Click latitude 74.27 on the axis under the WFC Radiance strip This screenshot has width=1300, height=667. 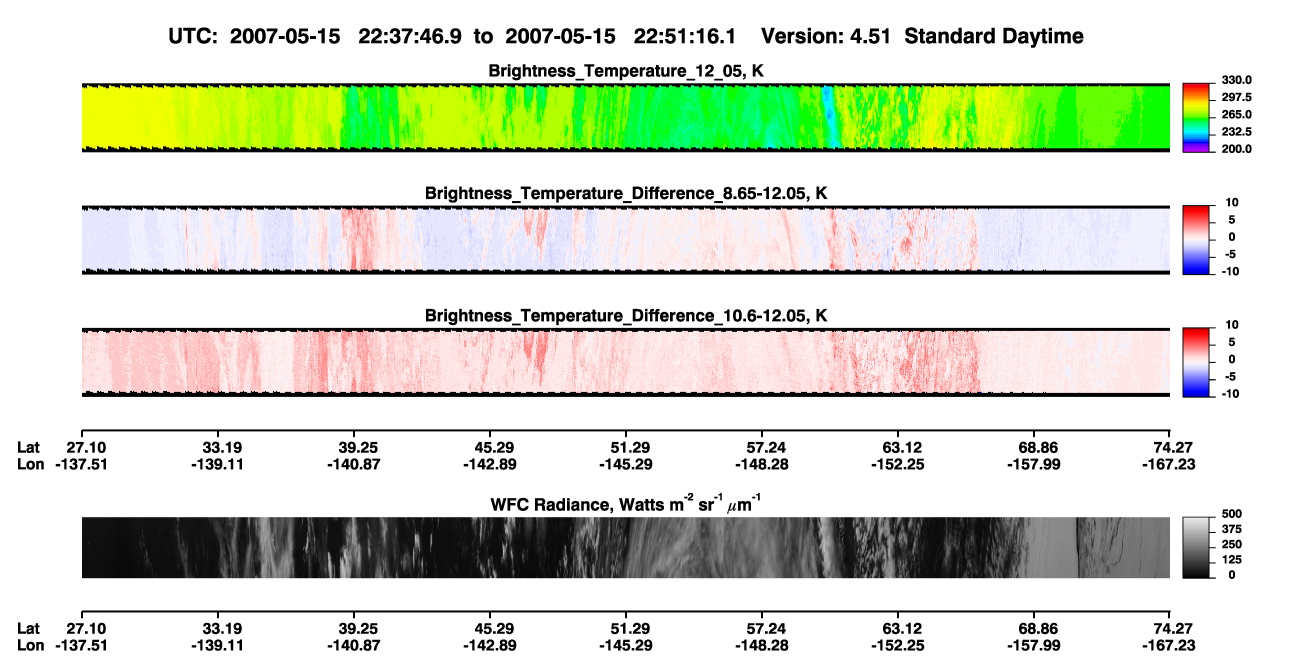click(1173, 628)
